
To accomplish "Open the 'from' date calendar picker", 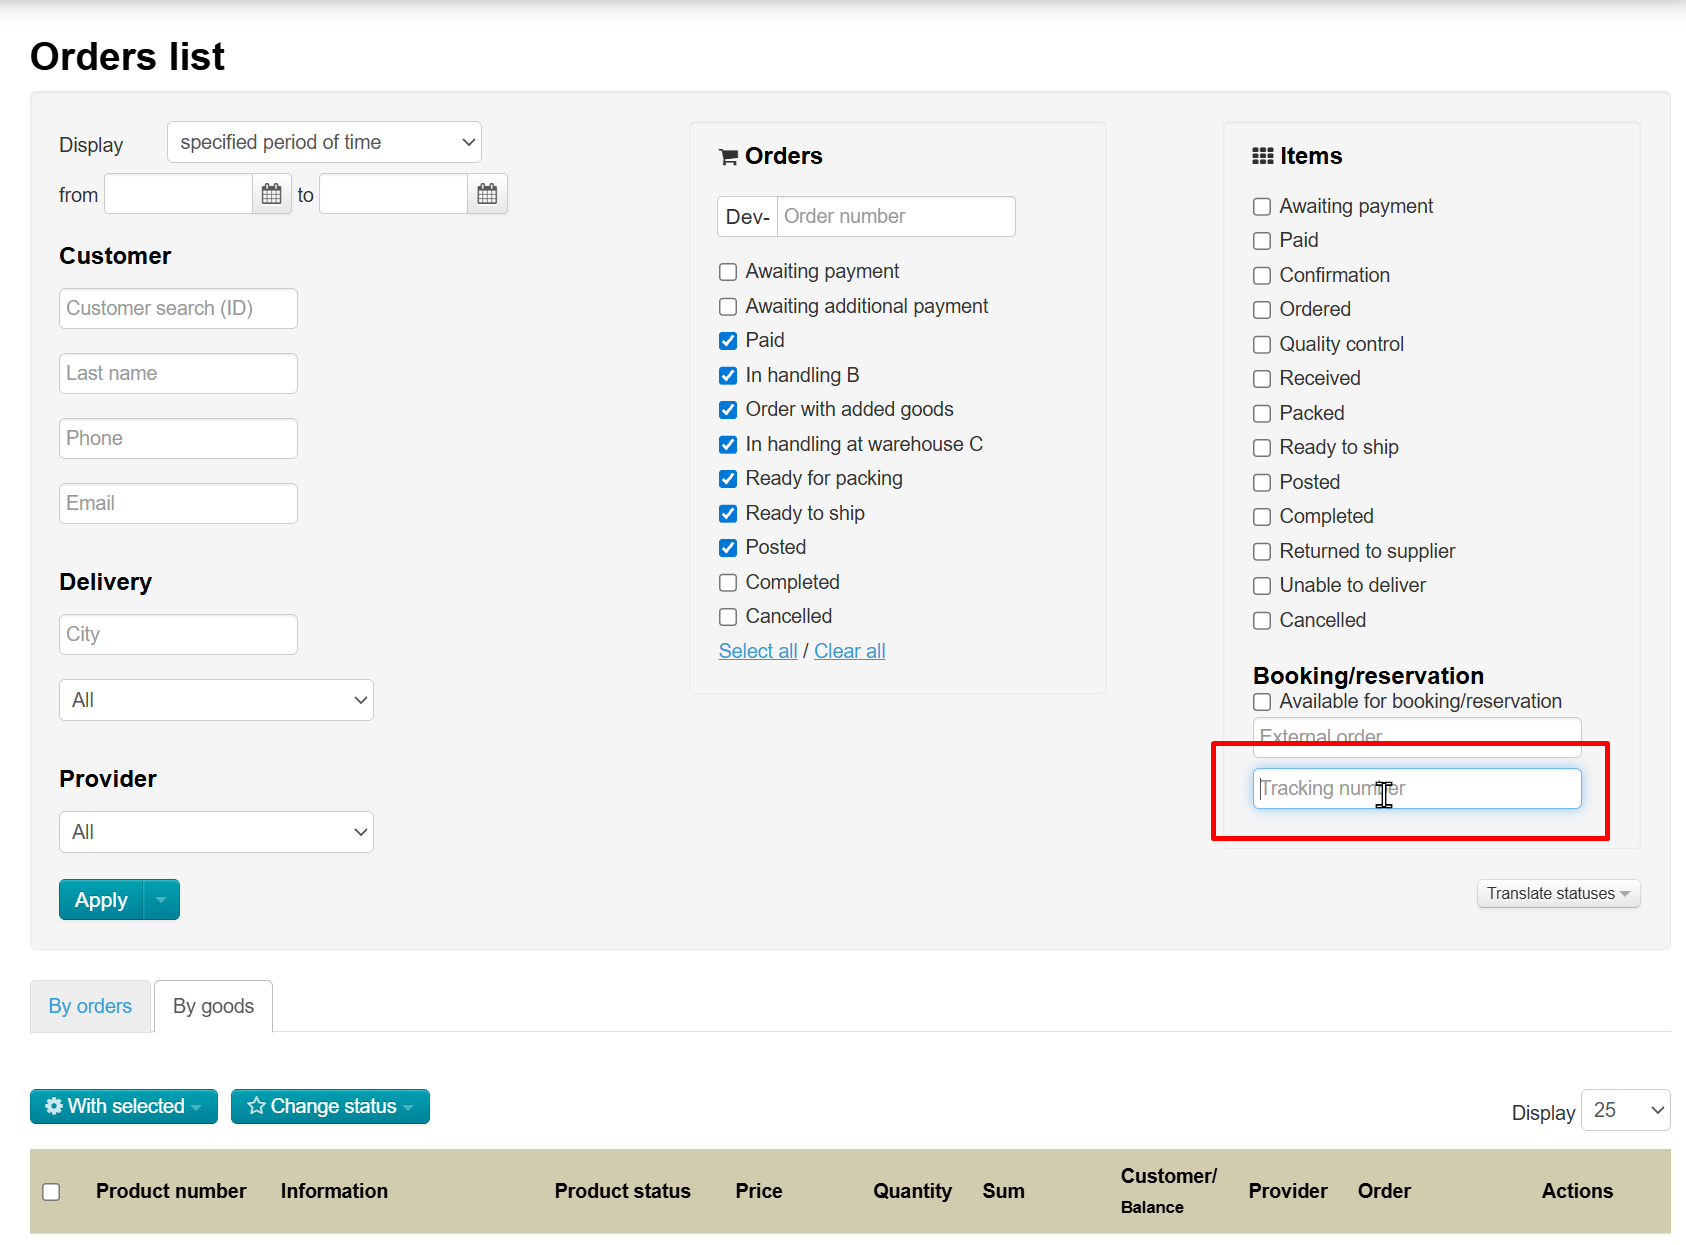I will [x=271, y=194].
